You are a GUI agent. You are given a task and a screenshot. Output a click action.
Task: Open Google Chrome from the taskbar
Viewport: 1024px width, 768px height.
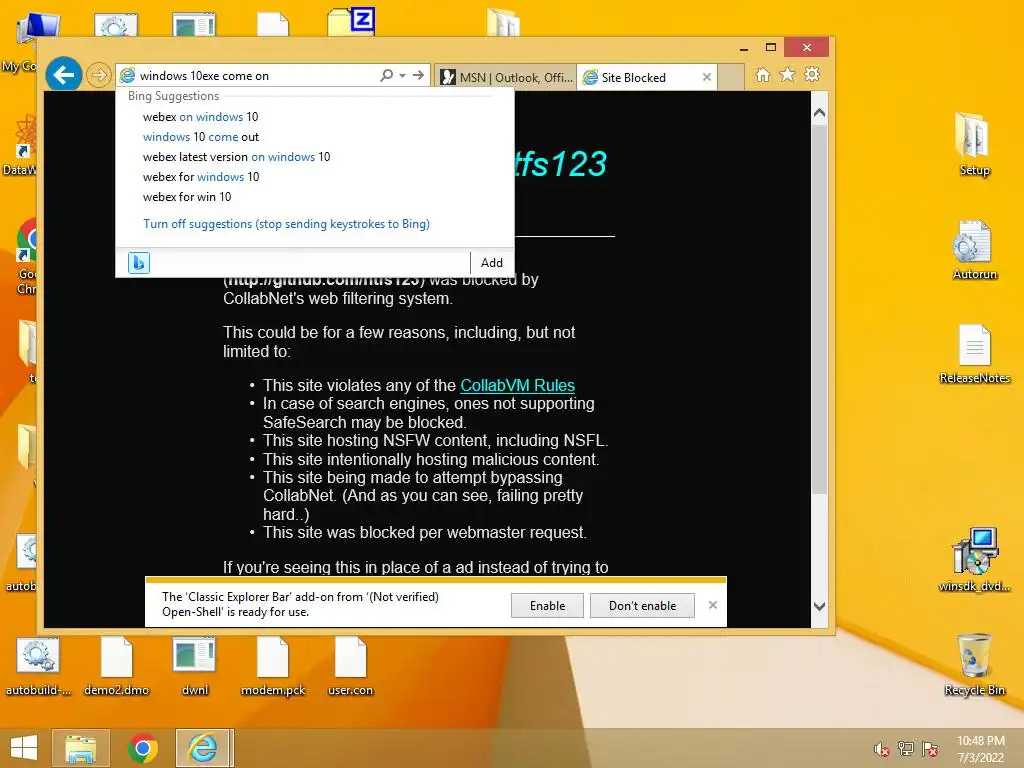(x=142, y=748)
